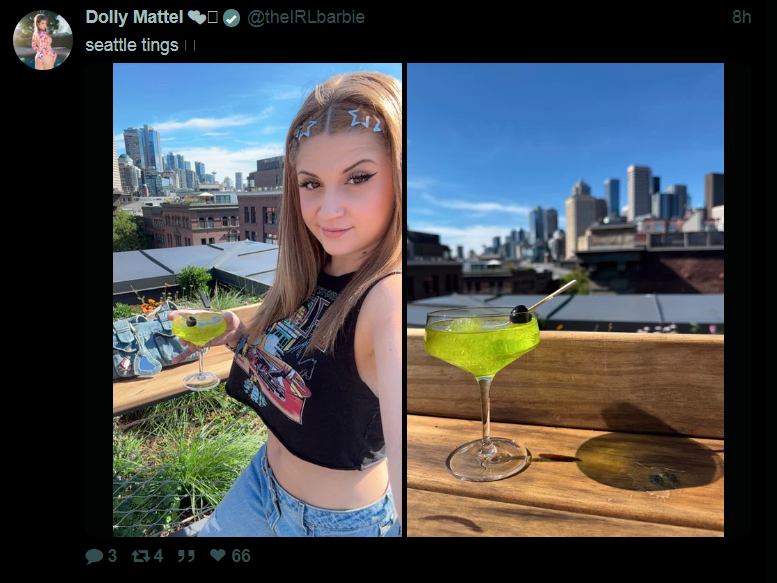The height and width of the screenshot is (583, 777).
Task: Click the missing emoji box after the name
Action: pyautogui.click(x=213, y=18)
